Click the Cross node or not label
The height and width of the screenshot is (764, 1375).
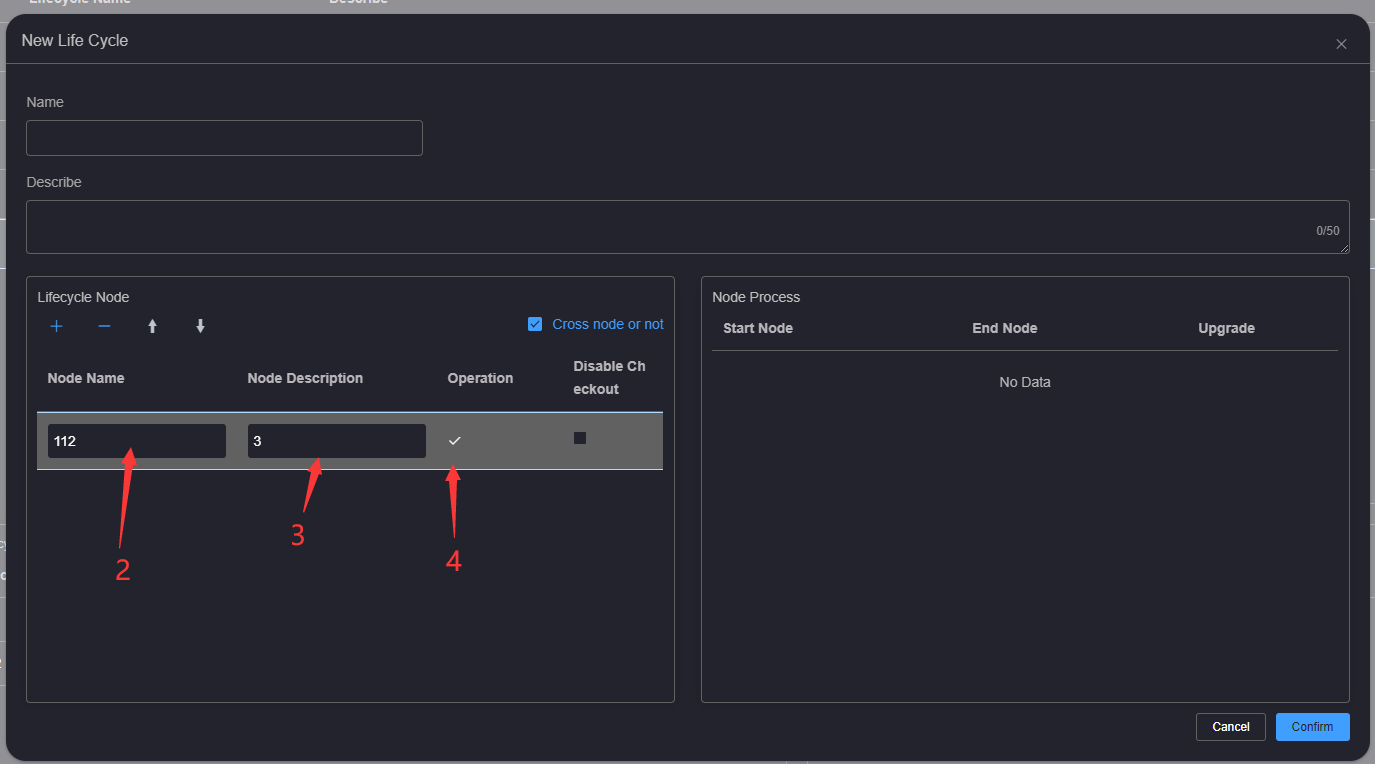coord(608,324)
